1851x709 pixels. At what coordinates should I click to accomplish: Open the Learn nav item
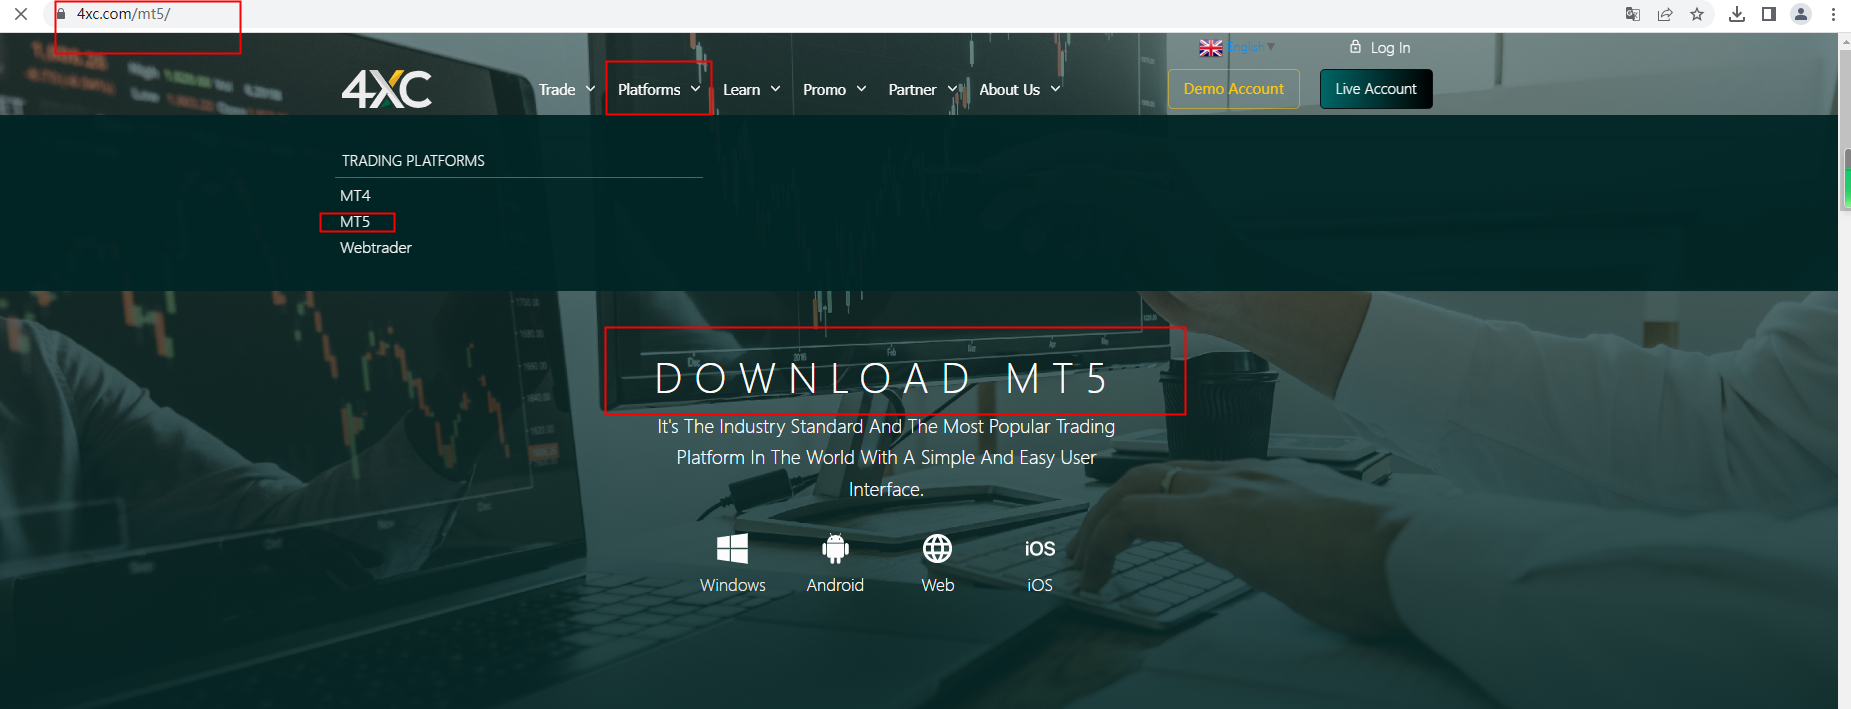point(741,89)
